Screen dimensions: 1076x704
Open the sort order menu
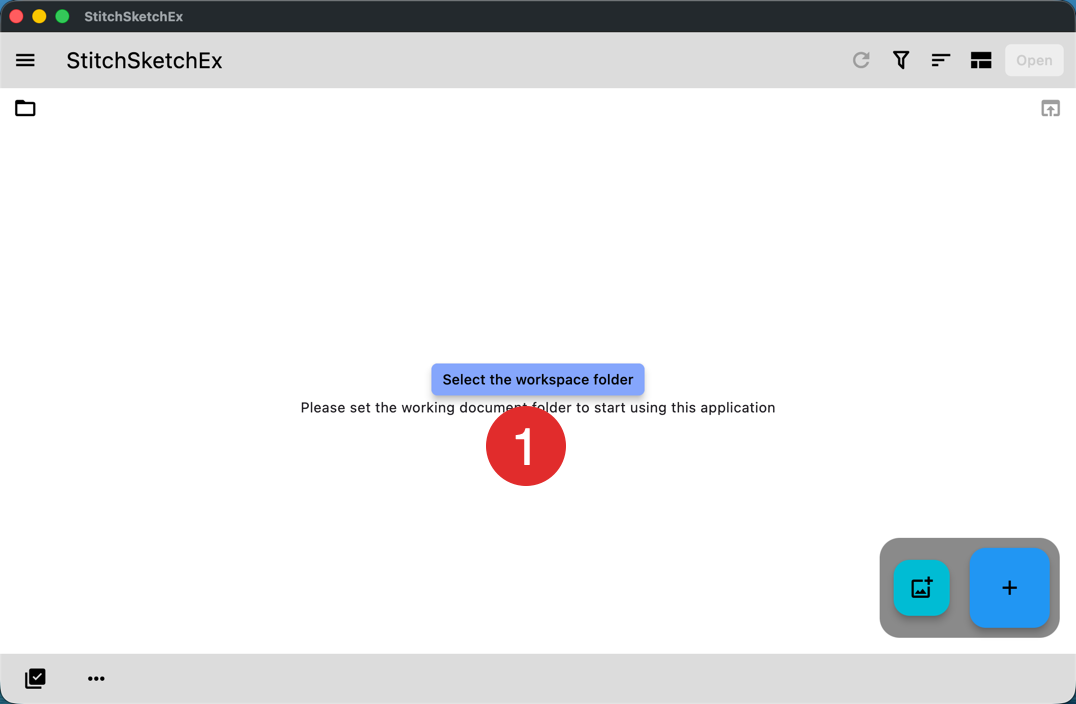941,60
